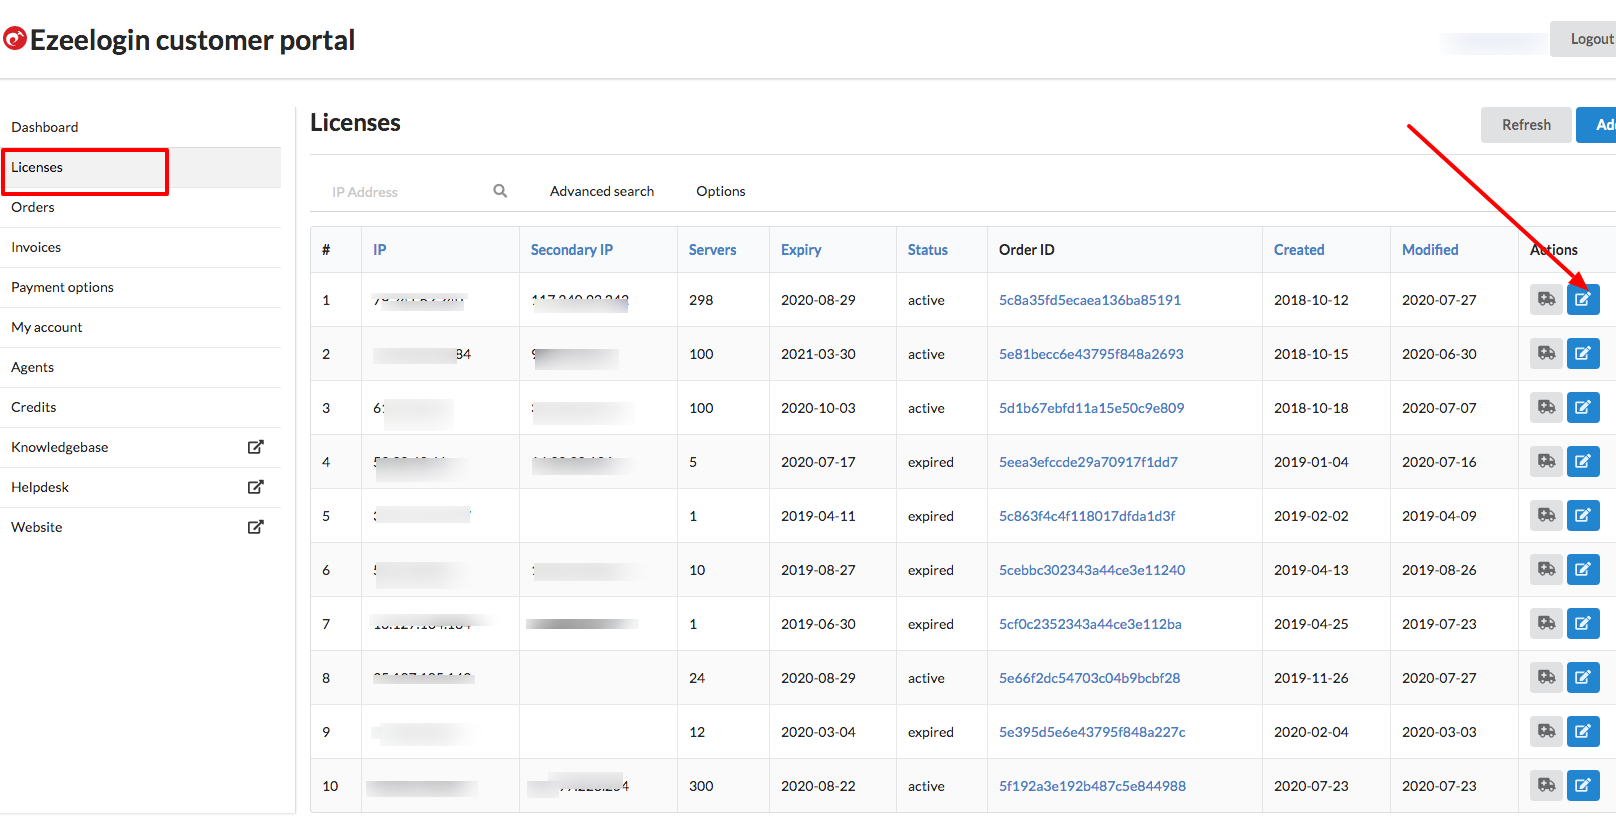Select Licenses in the sidebar
The height and width of the screenshot is (825, 1616).
pos(140,167)
